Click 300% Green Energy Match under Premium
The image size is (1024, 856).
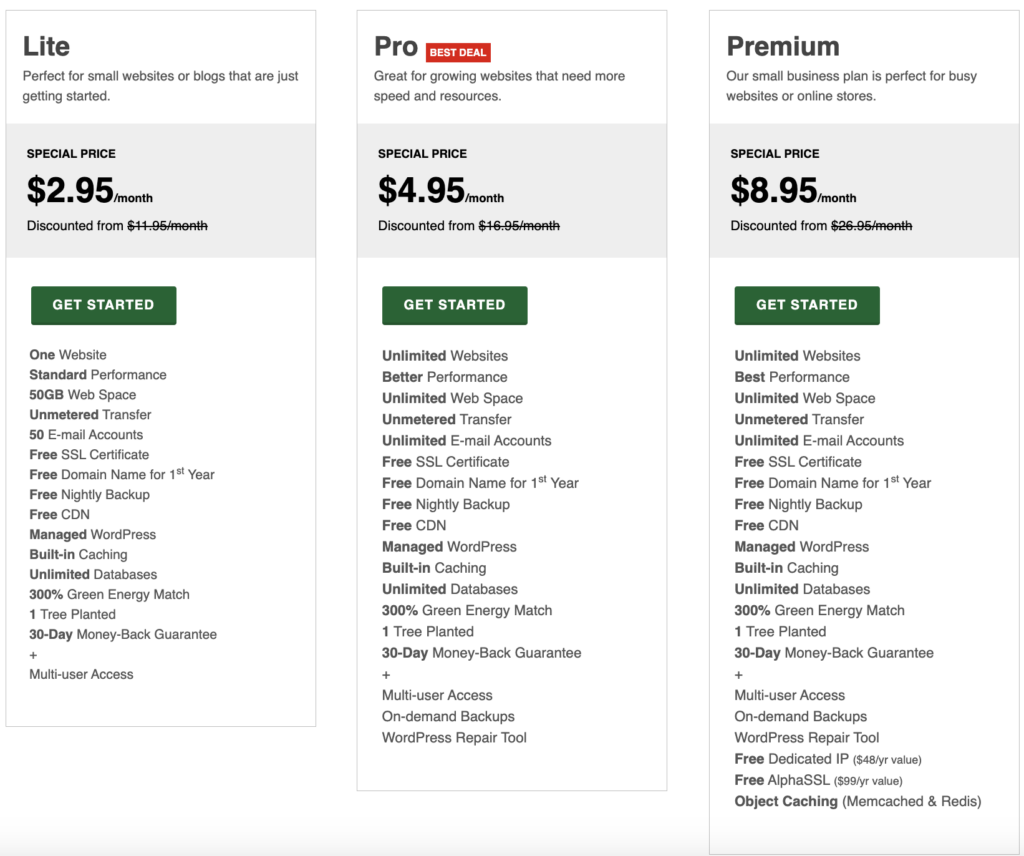click(817, 610)
